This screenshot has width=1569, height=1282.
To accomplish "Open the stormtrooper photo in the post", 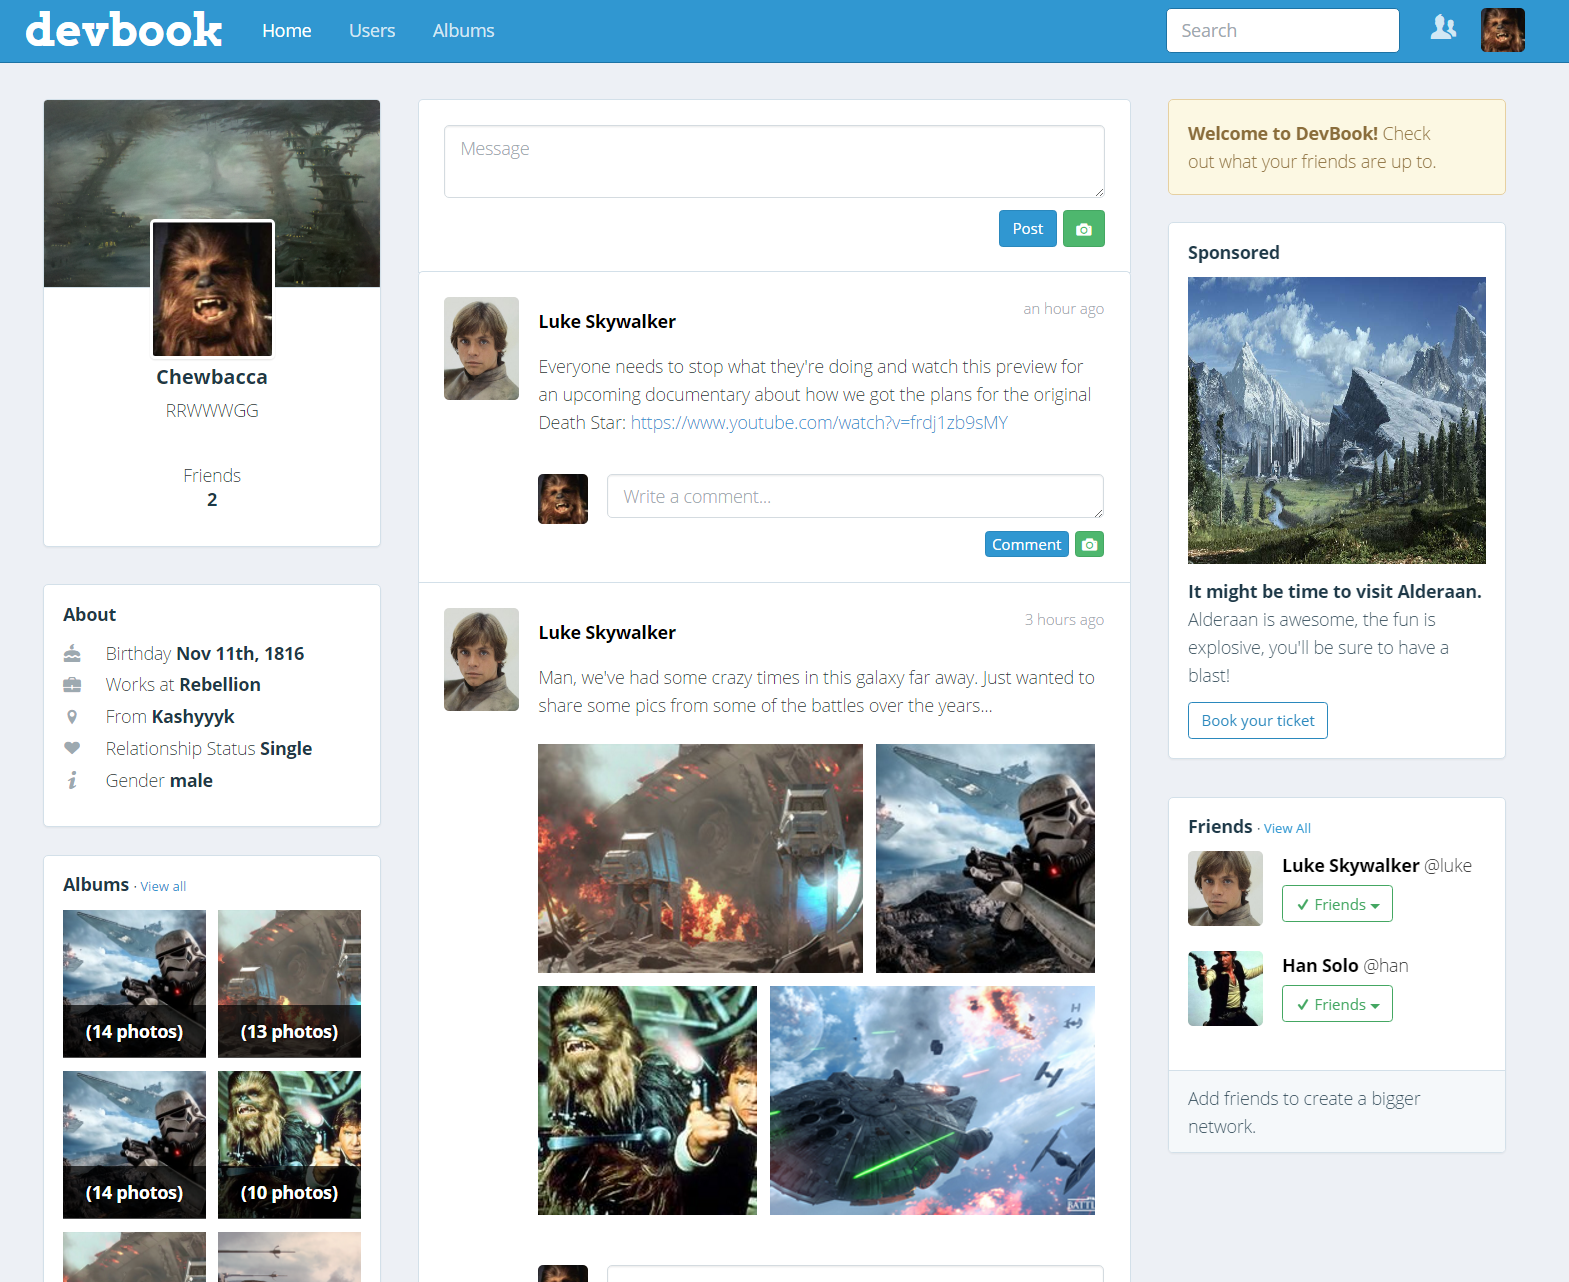I will point(985,858).
